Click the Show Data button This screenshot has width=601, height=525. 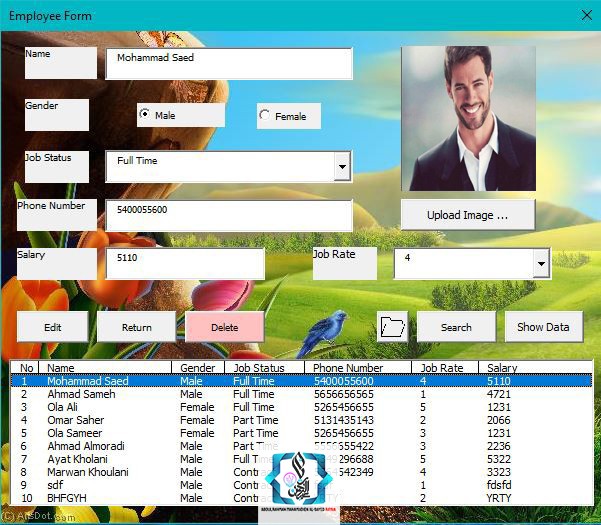pos(543,327)
